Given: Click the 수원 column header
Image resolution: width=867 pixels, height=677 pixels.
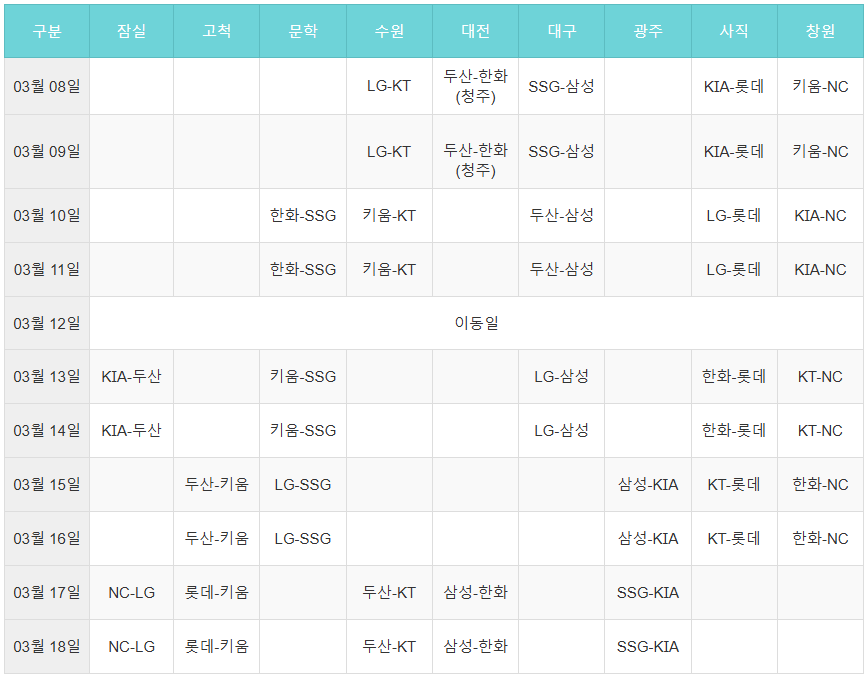Looking at the screenshot, I should [x=389, y=31].
